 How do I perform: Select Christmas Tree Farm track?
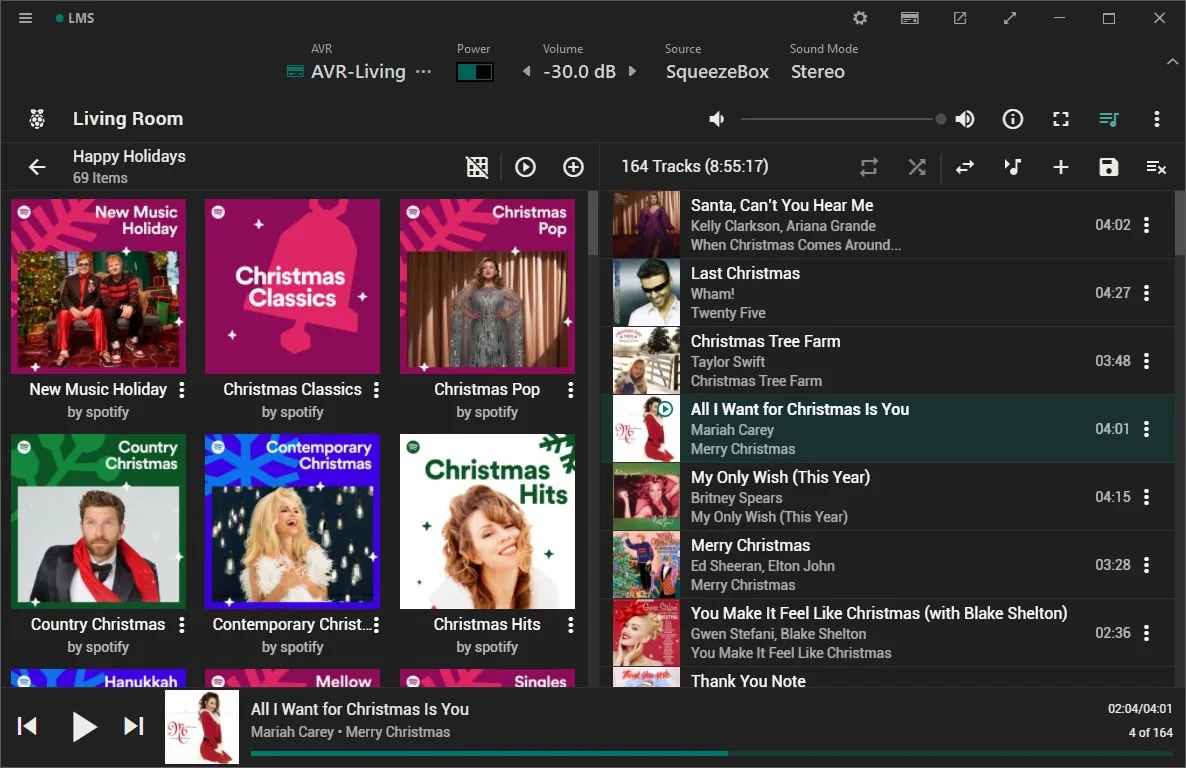[x=889, y=361]
